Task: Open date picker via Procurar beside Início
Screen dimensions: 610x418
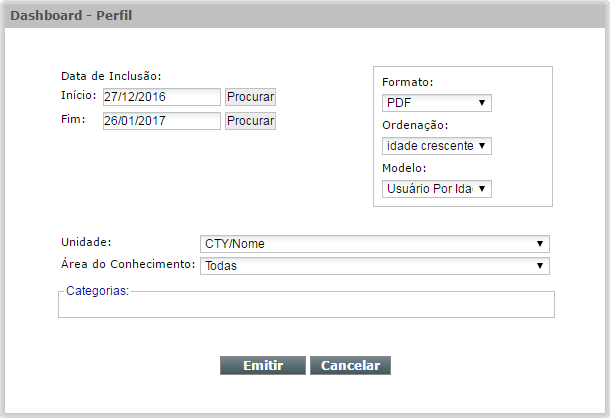Action: point(251,97)
